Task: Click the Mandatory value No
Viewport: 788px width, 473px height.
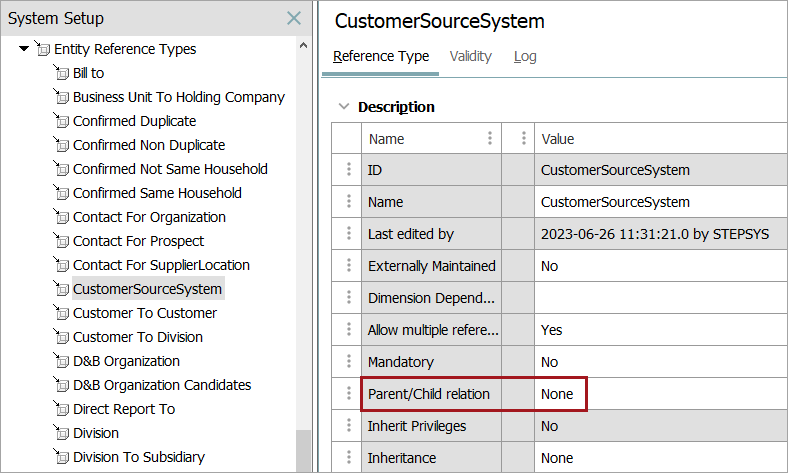Action: (x=549, y=362)
